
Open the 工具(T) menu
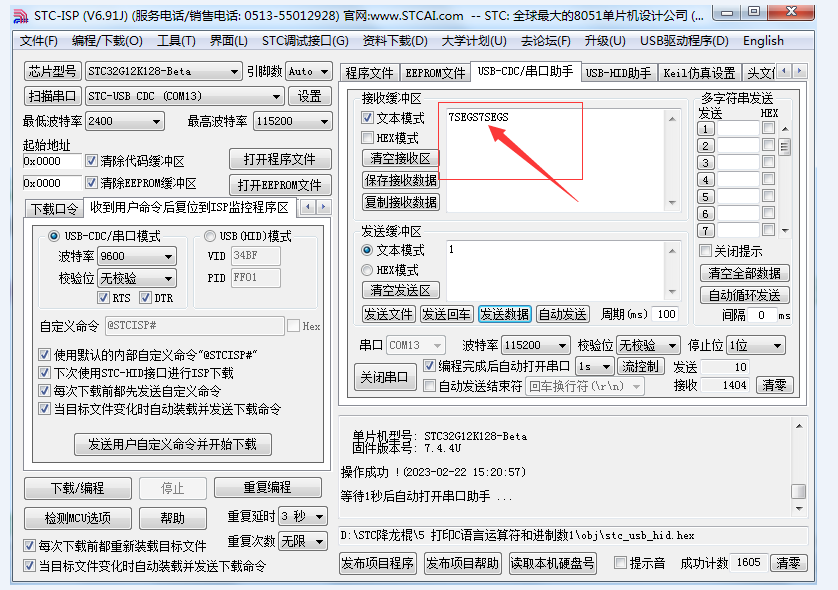click(176, 41)
